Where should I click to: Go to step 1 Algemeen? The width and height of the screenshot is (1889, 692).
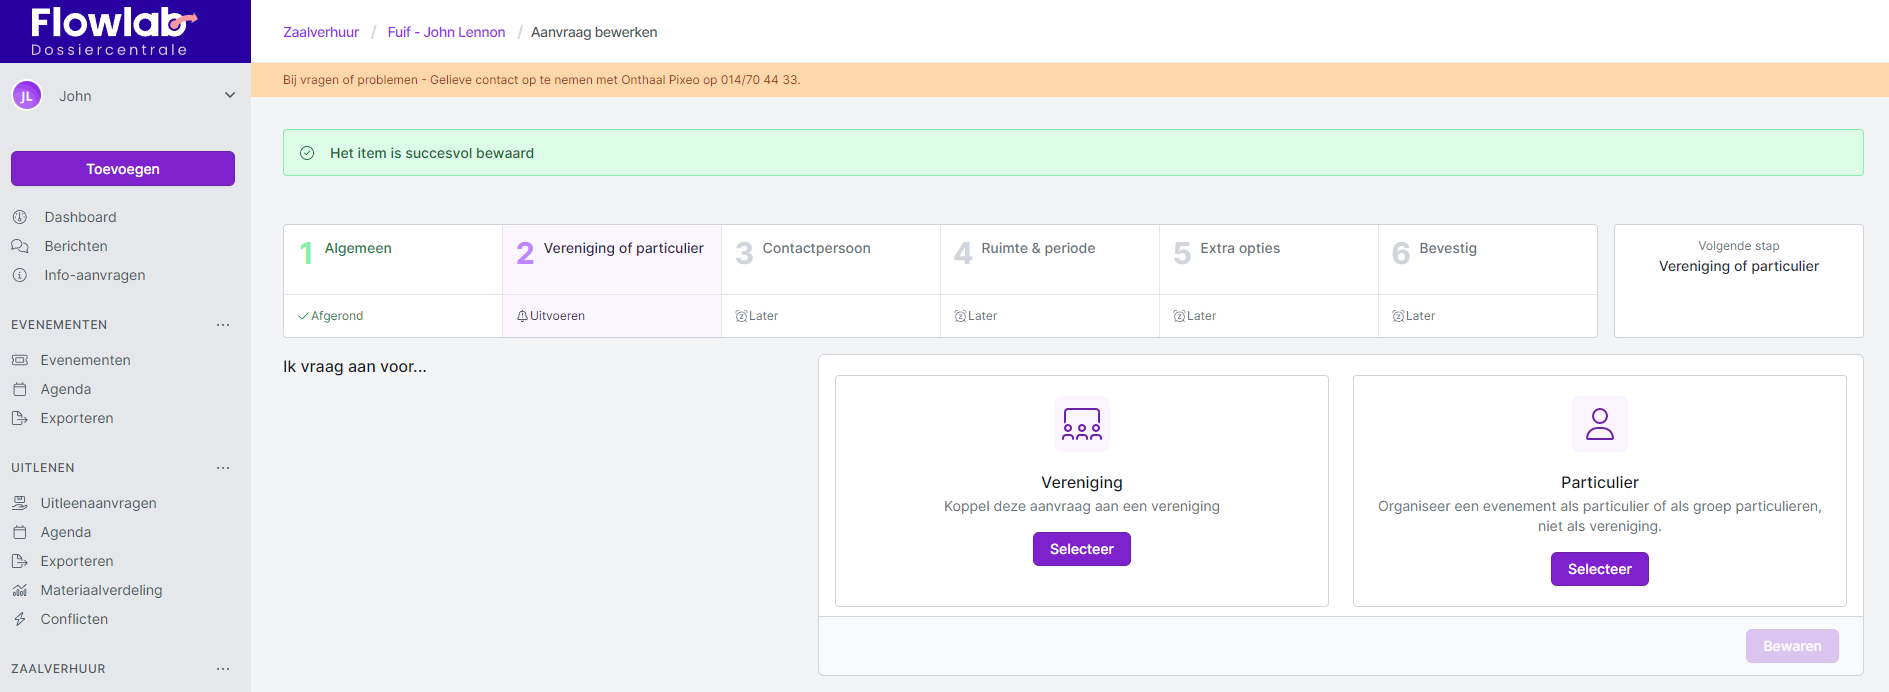(x=358, y=249)
